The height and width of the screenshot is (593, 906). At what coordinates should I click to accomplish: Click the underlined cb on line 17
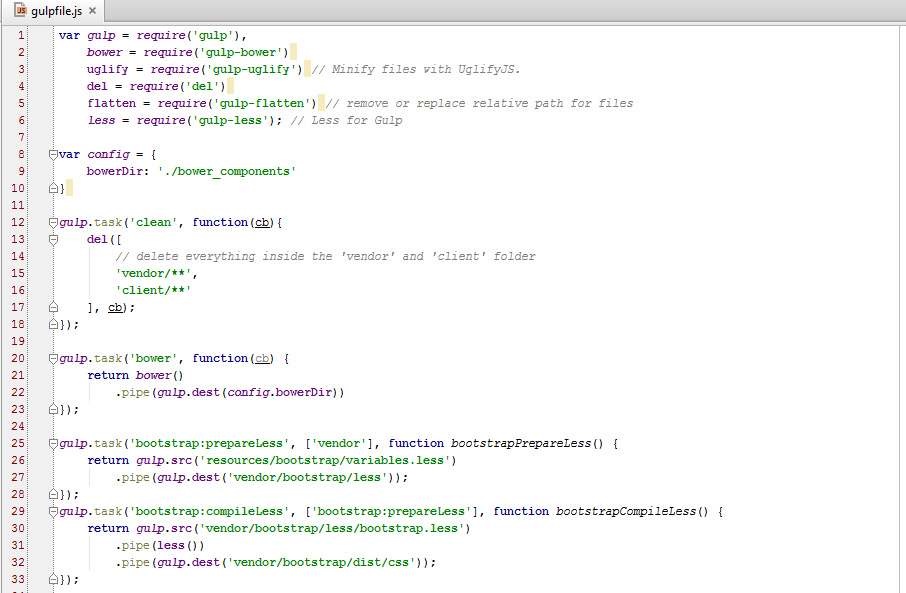click(x=115, y=307)
